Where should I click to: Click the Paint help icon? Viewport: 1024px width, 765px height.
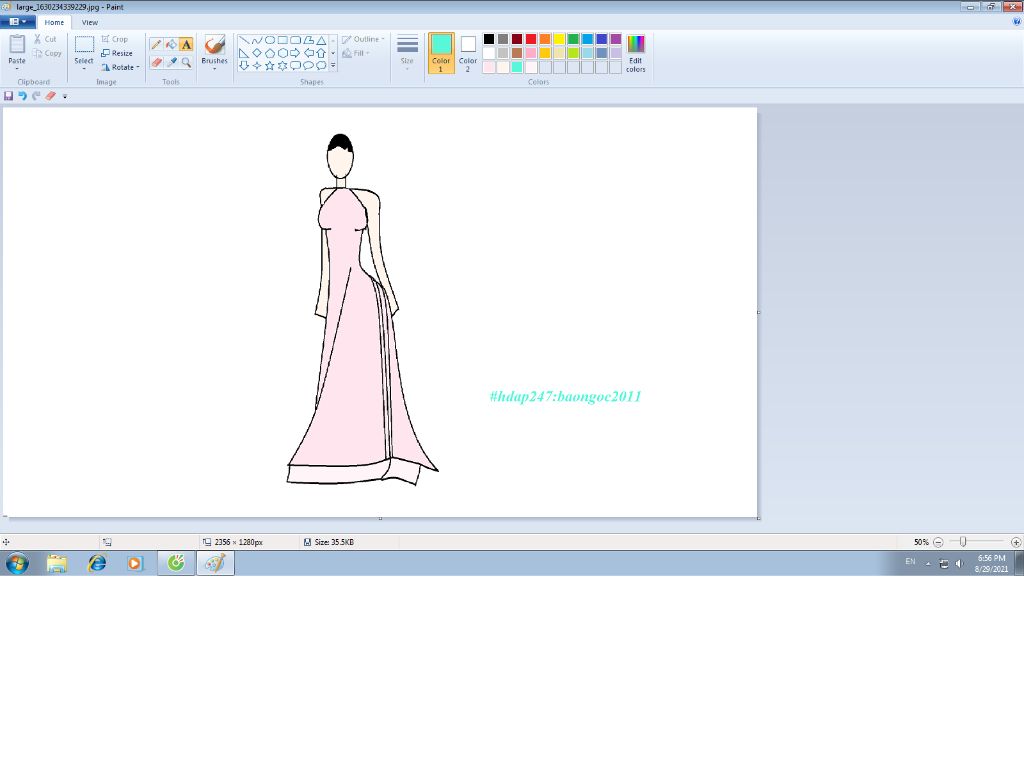coord(1016,22)
